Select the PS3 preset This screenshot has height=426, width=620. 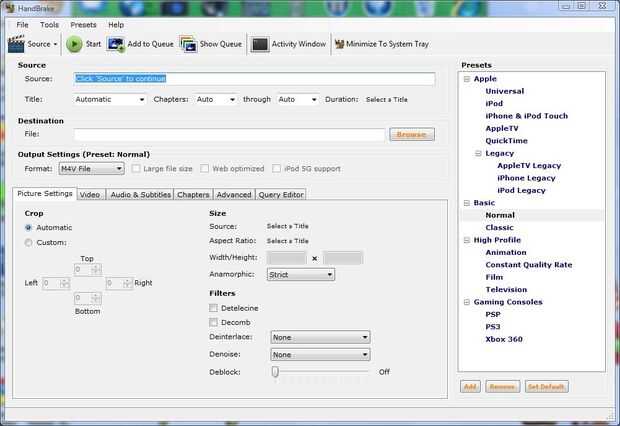tap(493, 327)
